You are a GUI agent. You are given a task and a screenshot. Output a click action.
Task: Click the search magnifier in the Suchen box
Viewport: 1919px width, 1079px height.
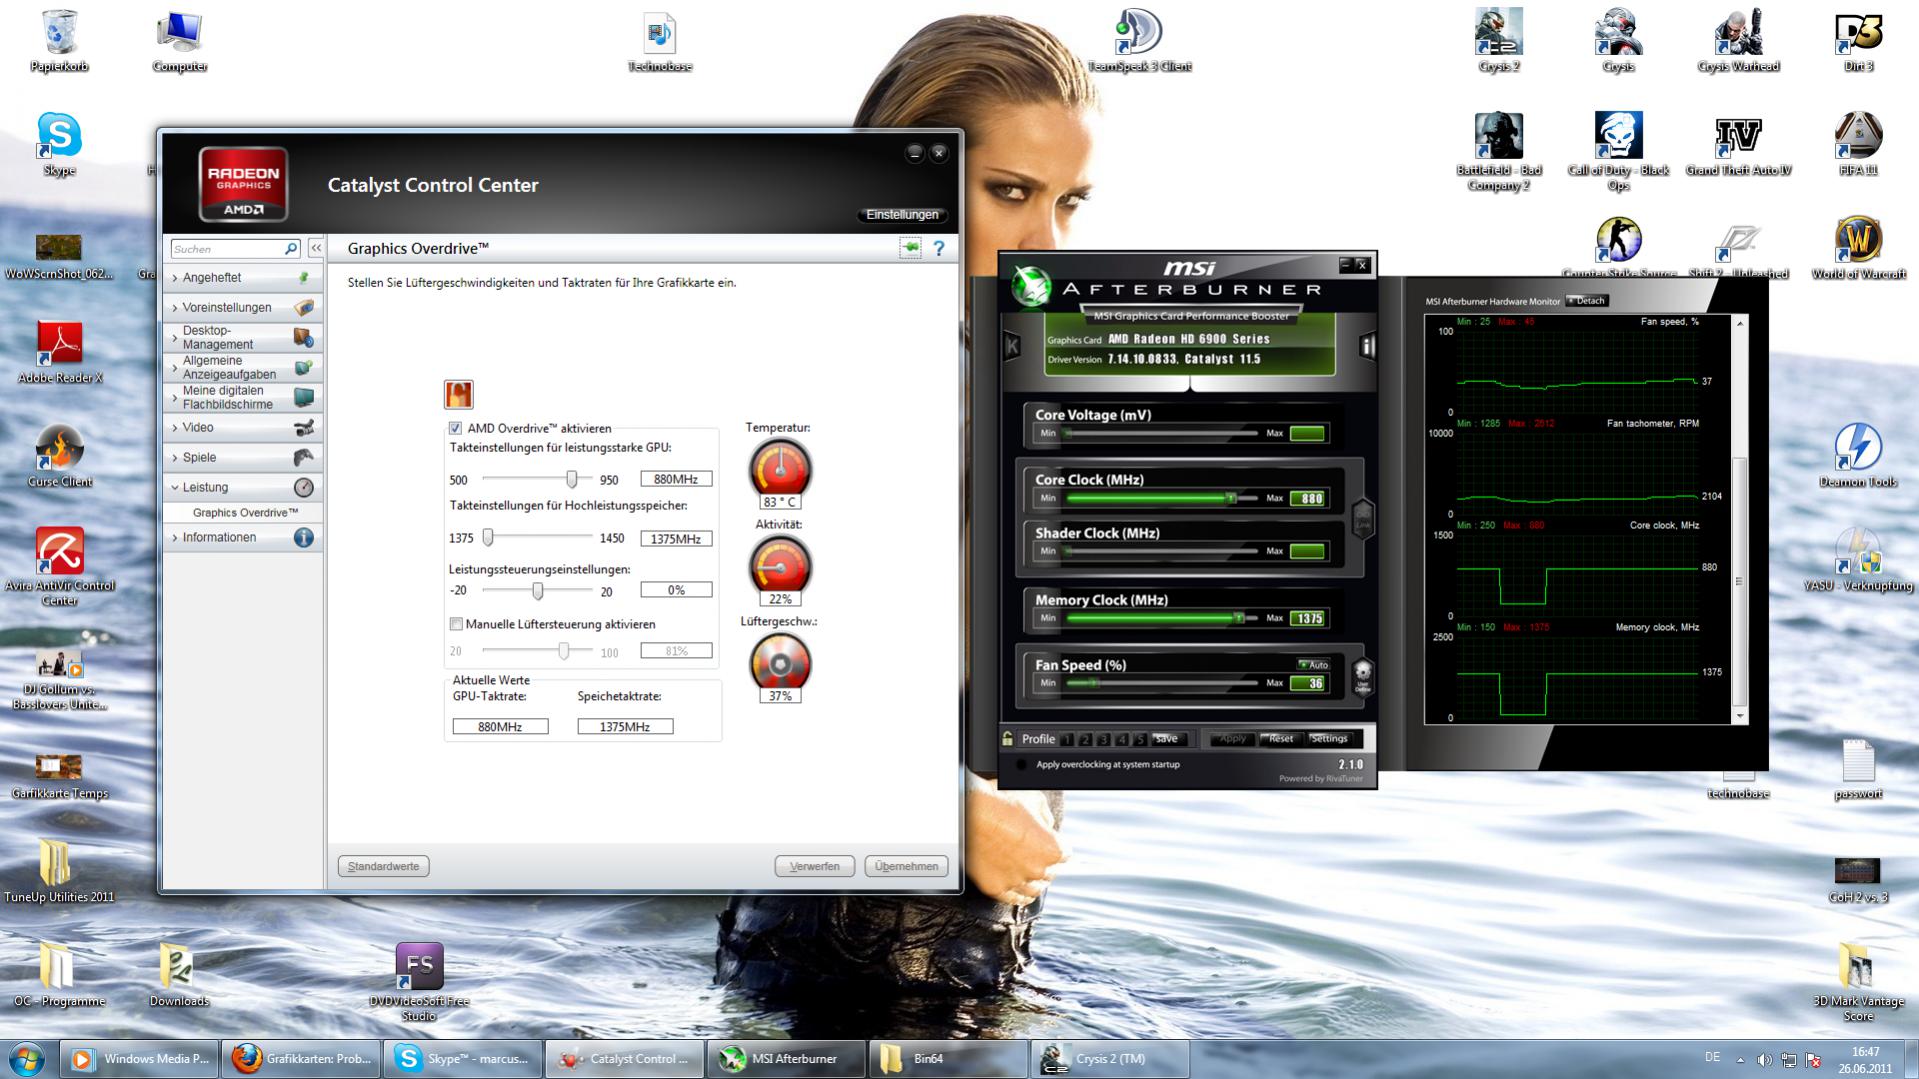coord(291,248)
